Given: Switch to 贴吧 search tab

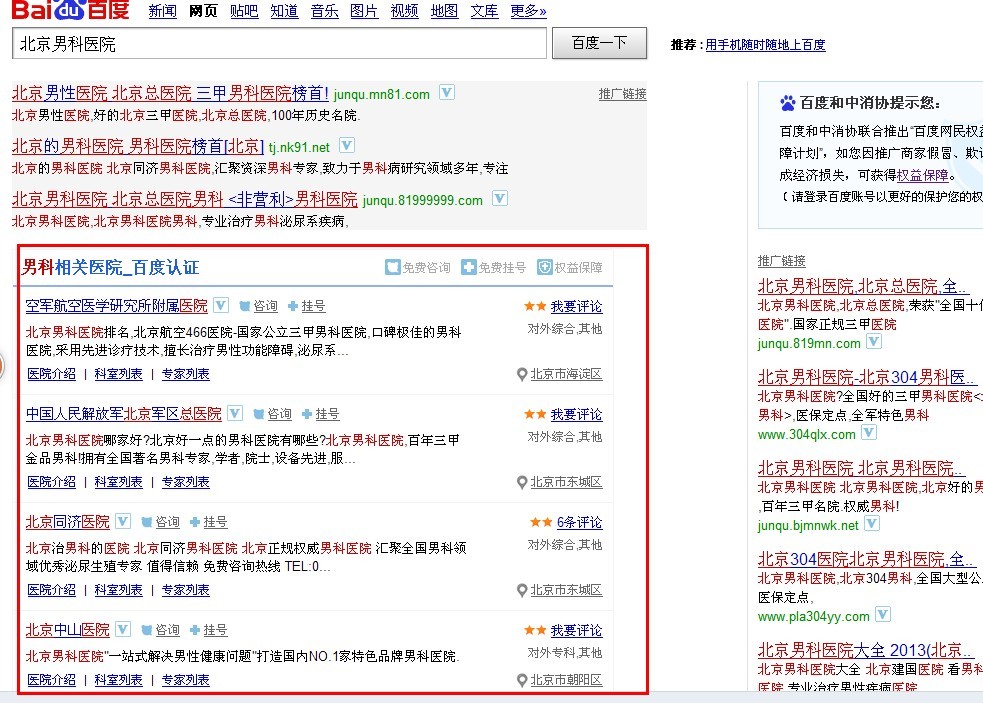Looking at the screenshot, I should tap(244, 11).
